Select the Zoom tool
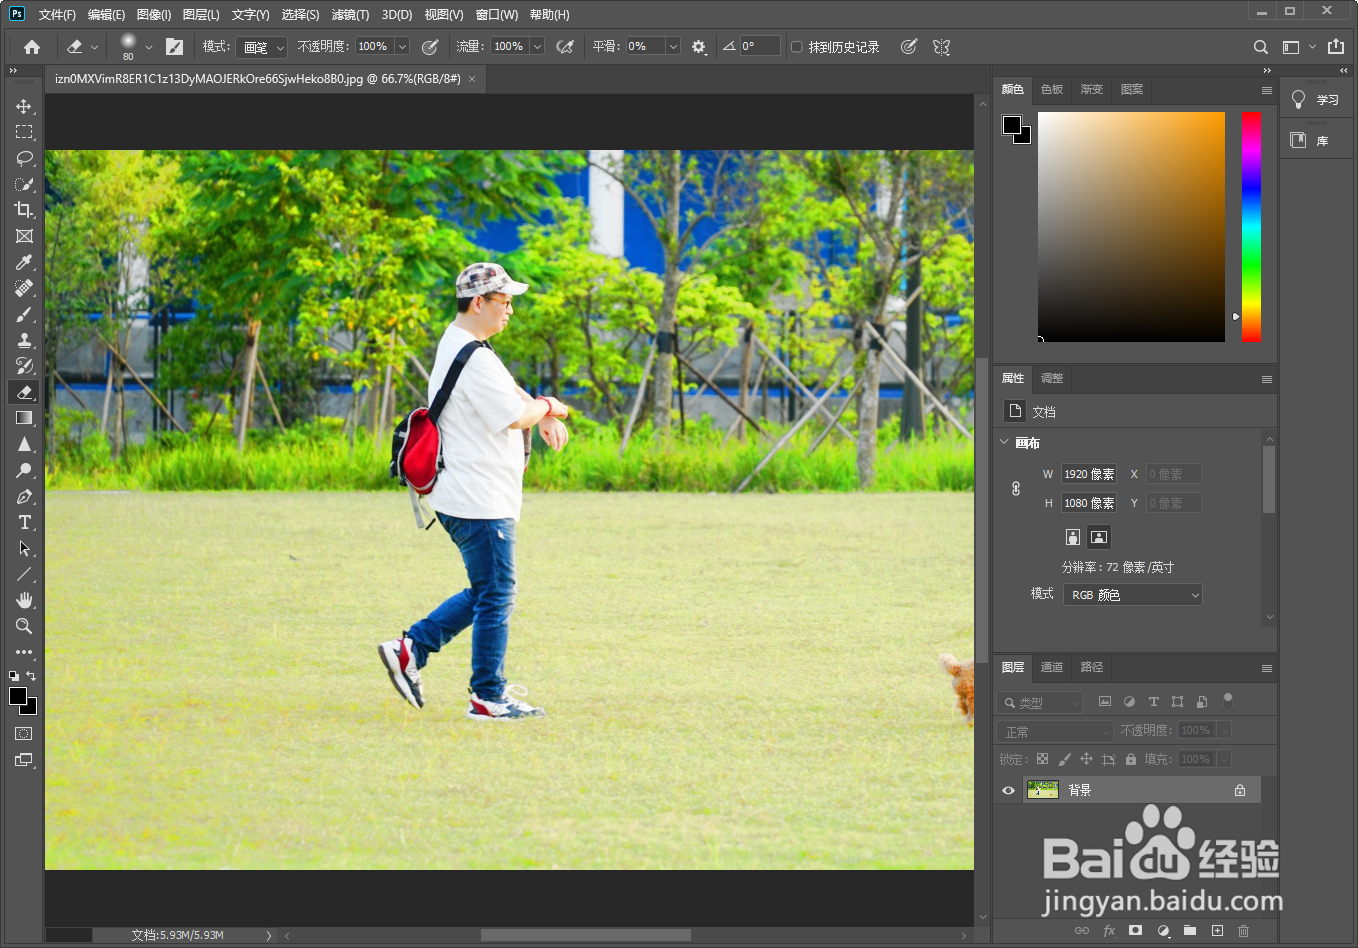Viewport: 1358px width, 948px height. tap(24, 626)
